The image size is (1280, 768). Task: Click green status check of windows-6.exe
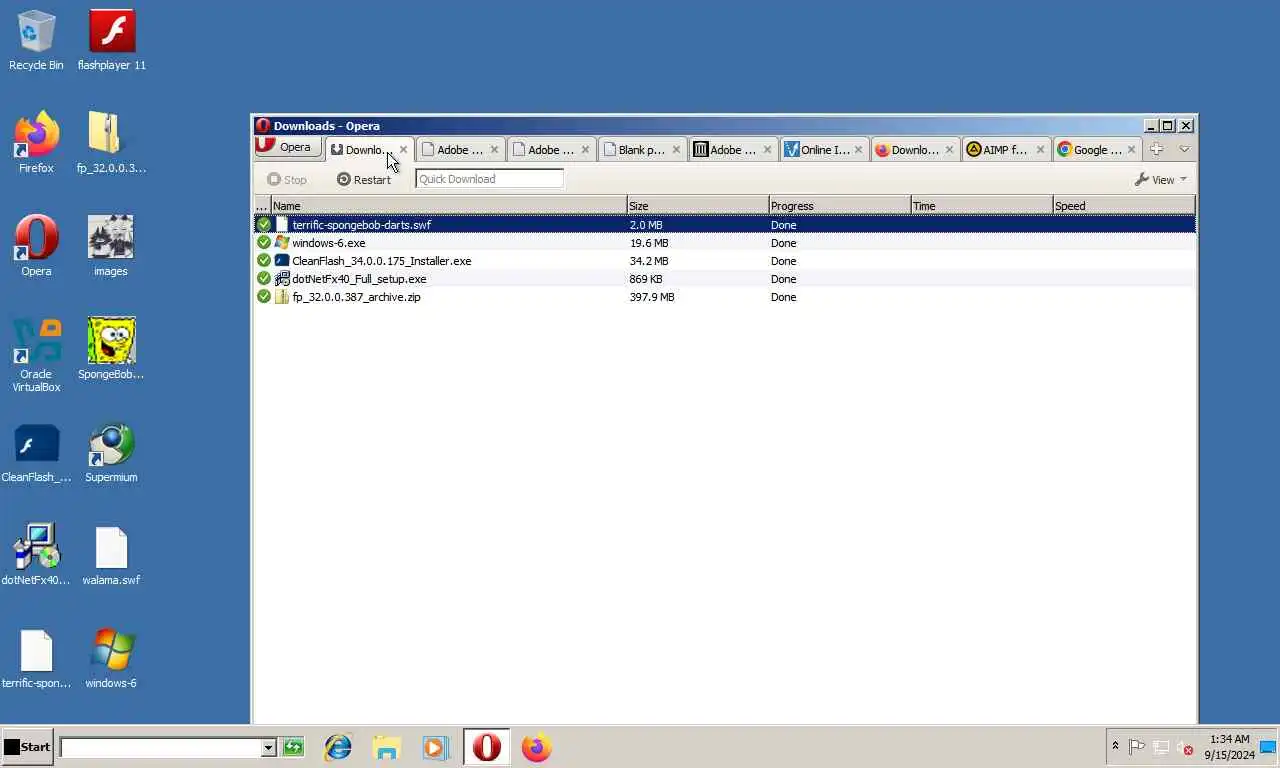[x=264, y=243]
